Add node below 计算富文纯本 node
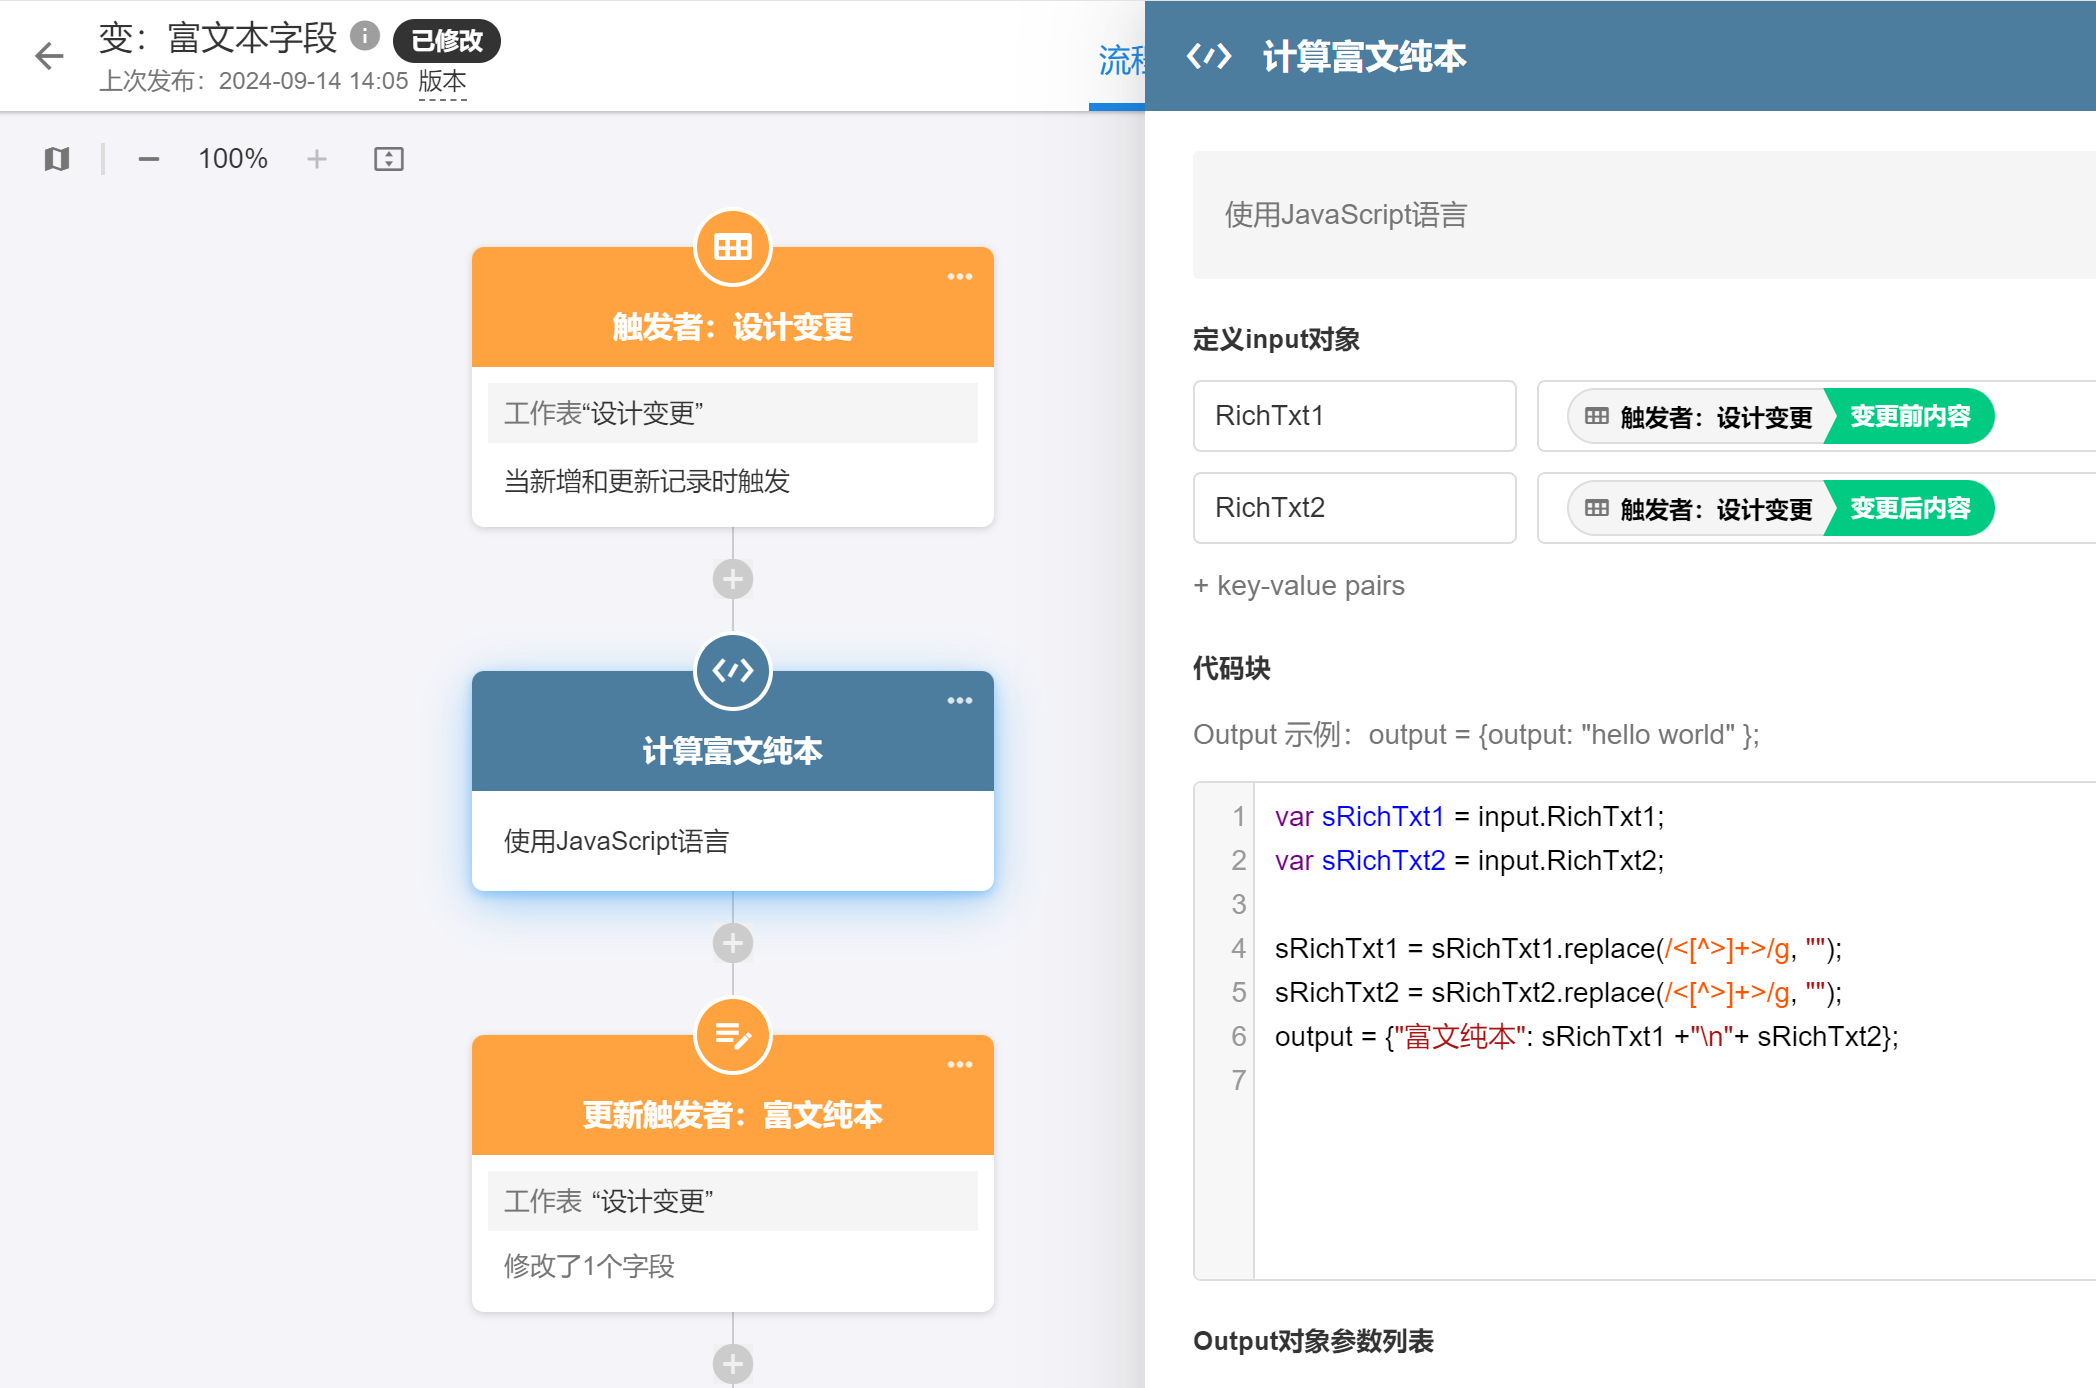The height and width of the screenshot is (1388, 2096). (732, 943)
